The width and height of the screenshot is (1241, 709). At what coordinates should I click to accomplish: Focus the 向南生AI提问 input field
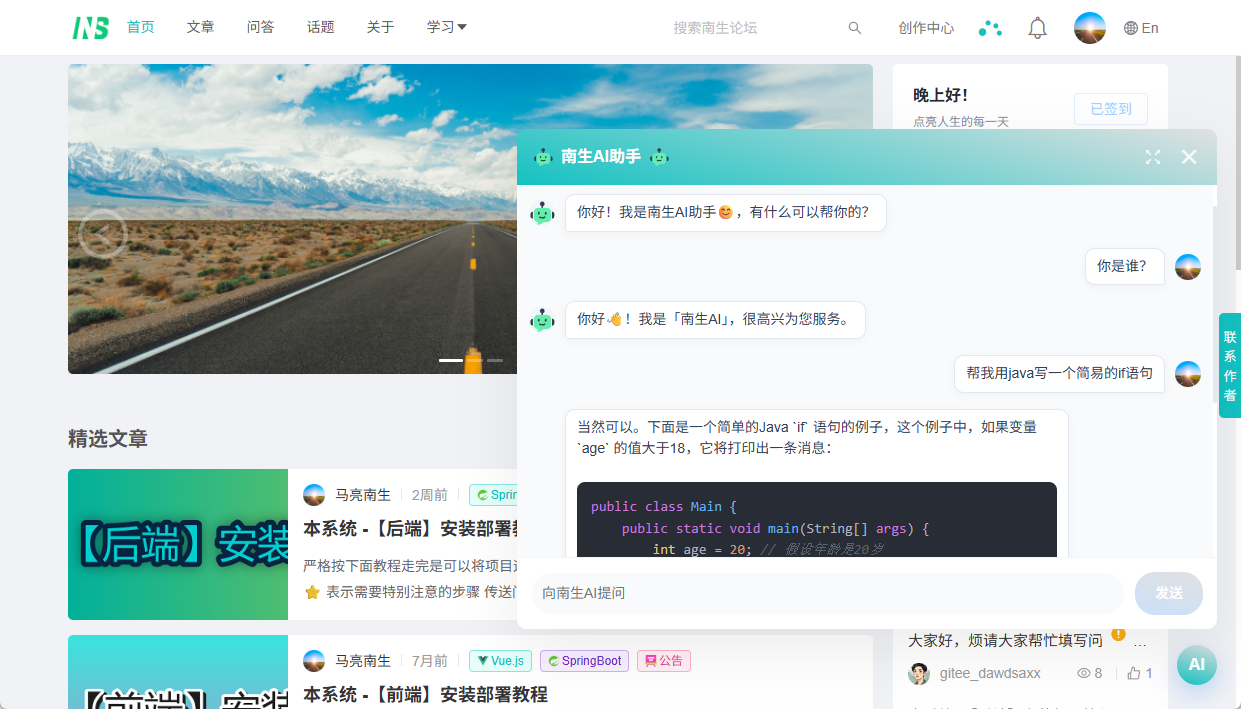pyautogui.click(x=827, y=593)
